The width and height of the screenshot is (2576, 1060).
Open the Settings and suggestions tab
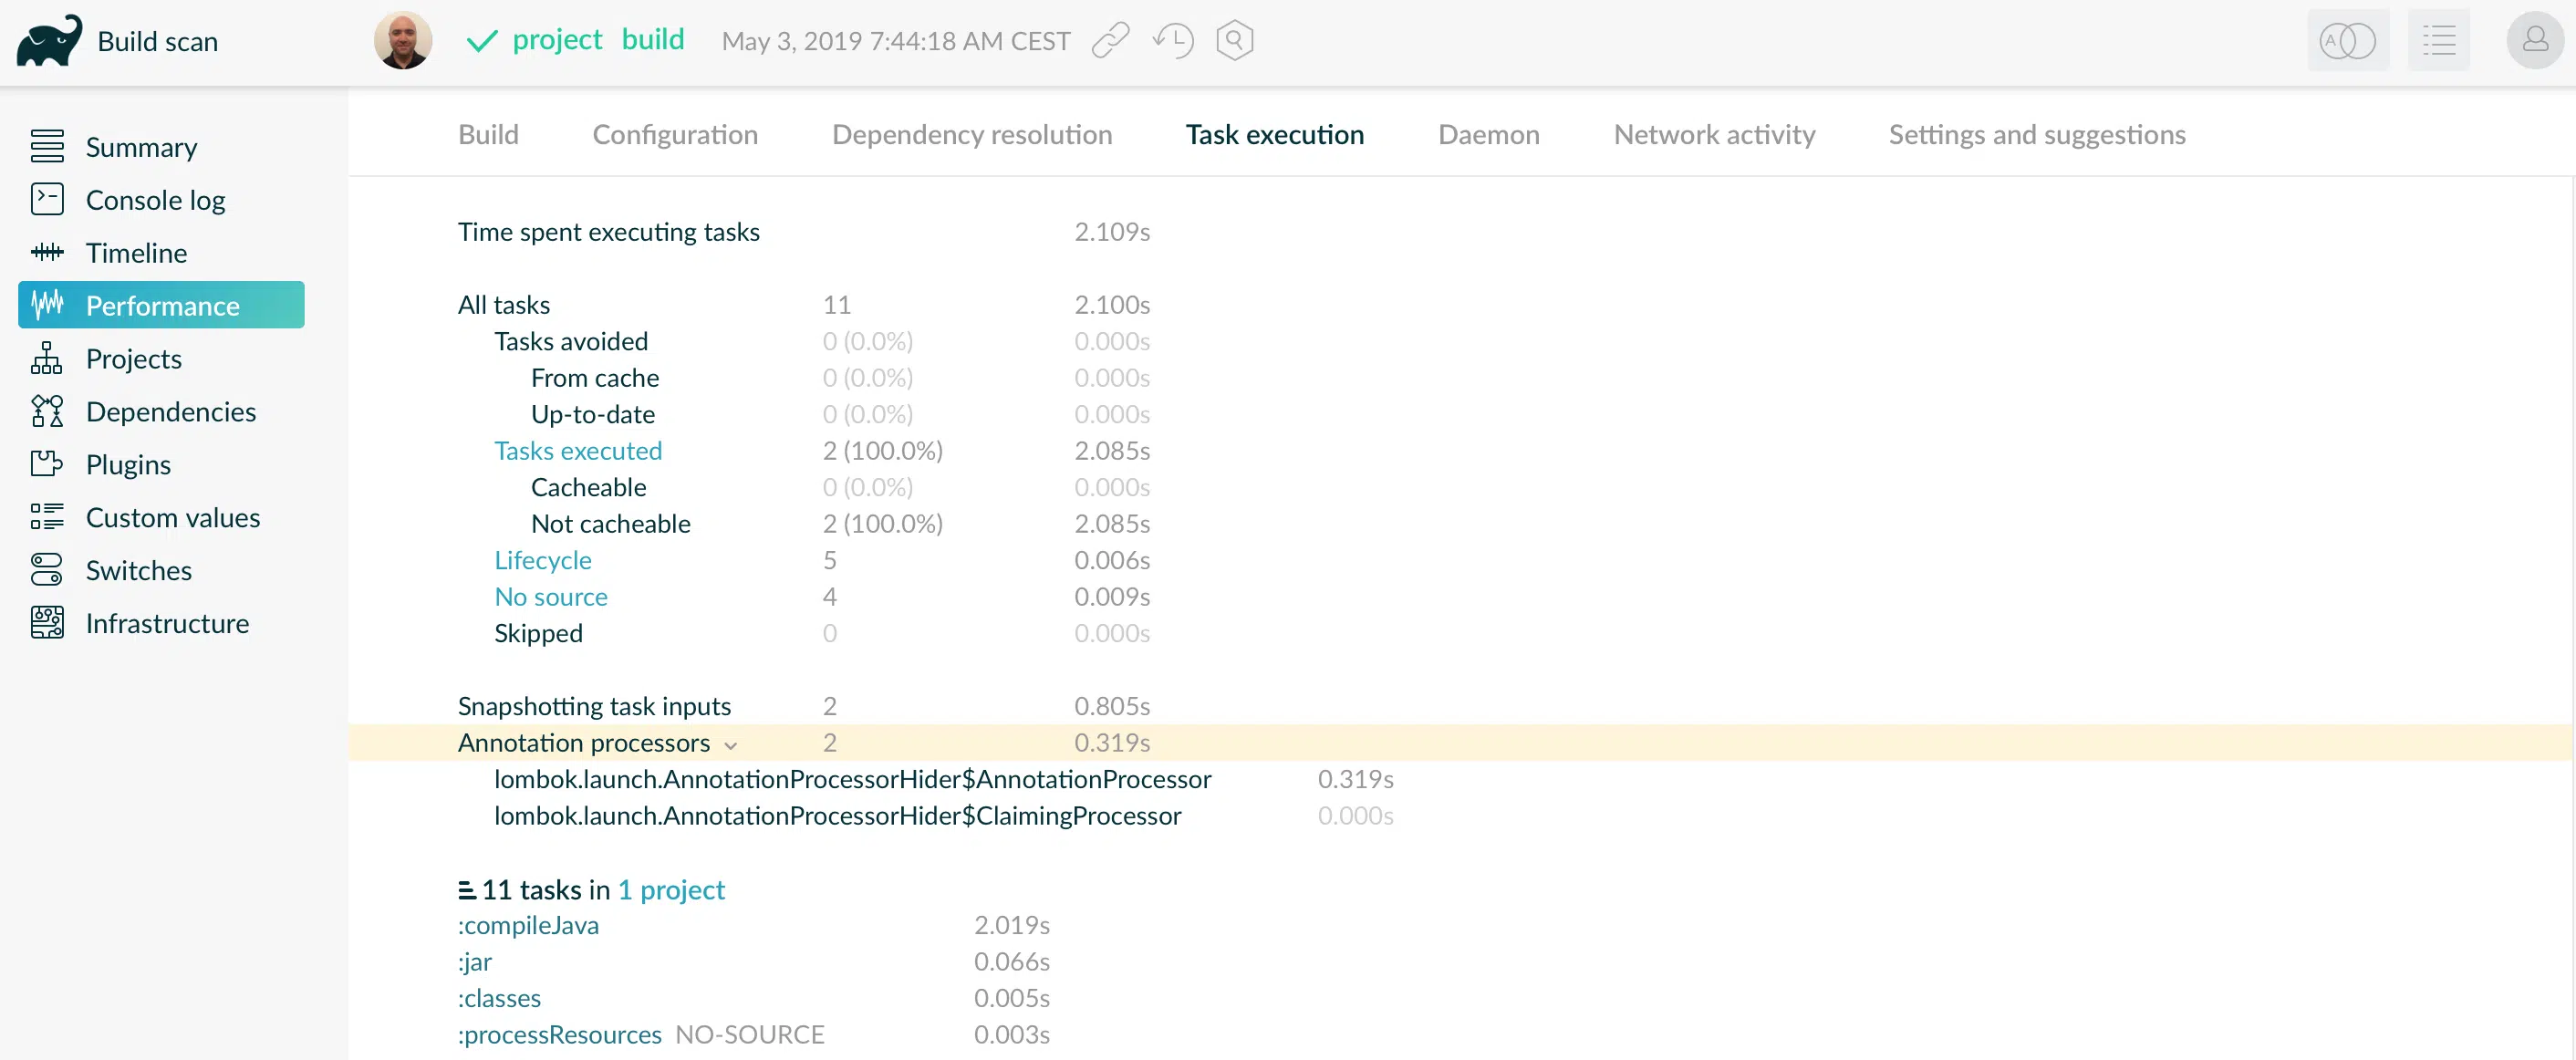pos(2036,134)
